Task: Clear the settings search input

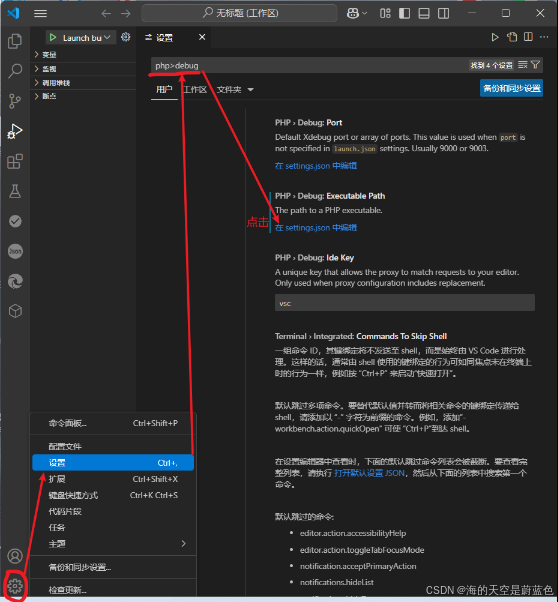Action: click(523, 65)
